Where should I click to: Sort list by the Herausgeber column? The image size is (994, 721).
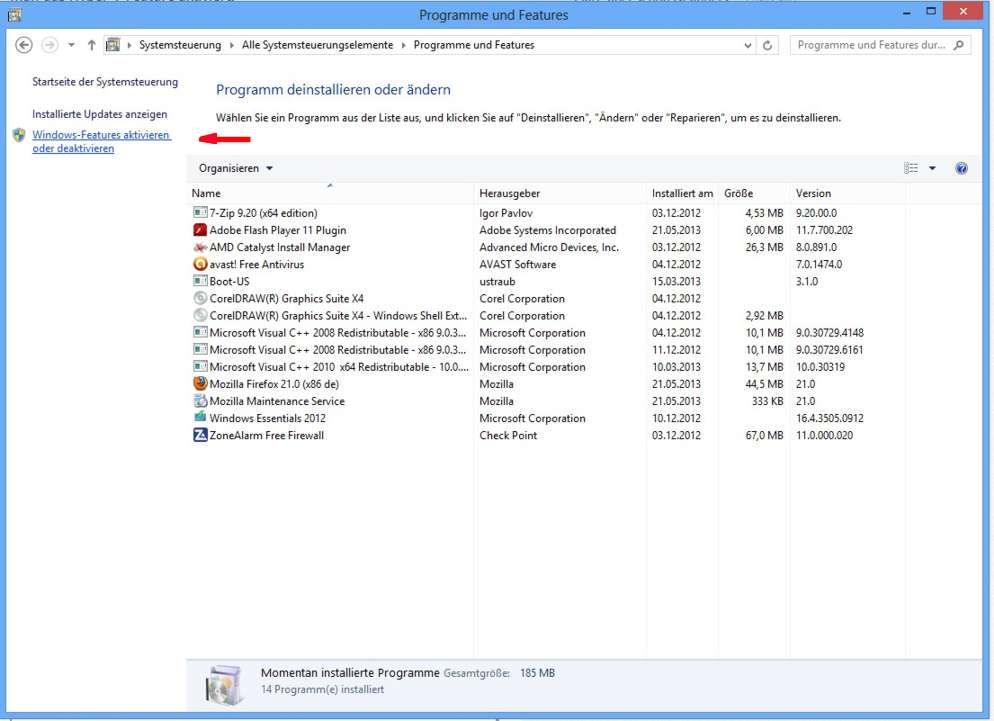coord(560,193)
